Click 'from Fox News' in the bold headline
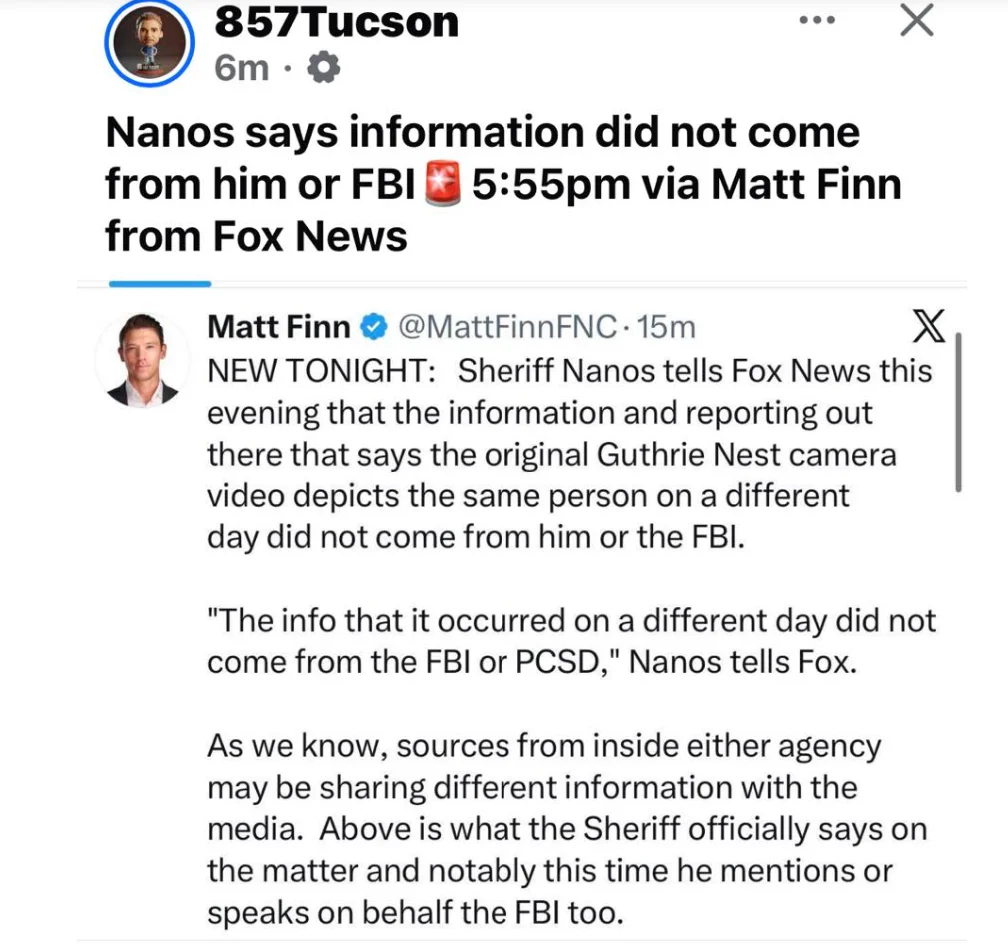The image size is (1008, 948). (x=256, y=236)
